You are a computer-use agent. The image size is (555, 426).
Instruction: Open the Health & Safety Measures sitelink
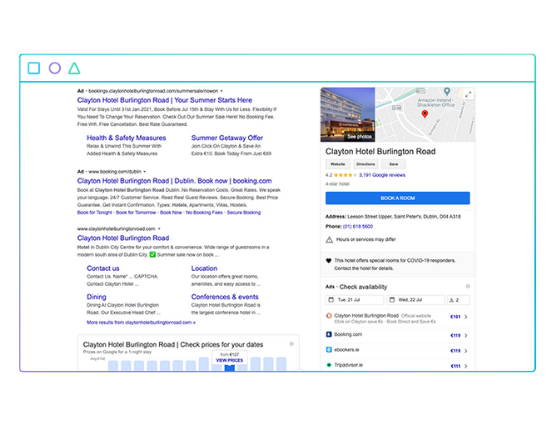click(126, 138)
